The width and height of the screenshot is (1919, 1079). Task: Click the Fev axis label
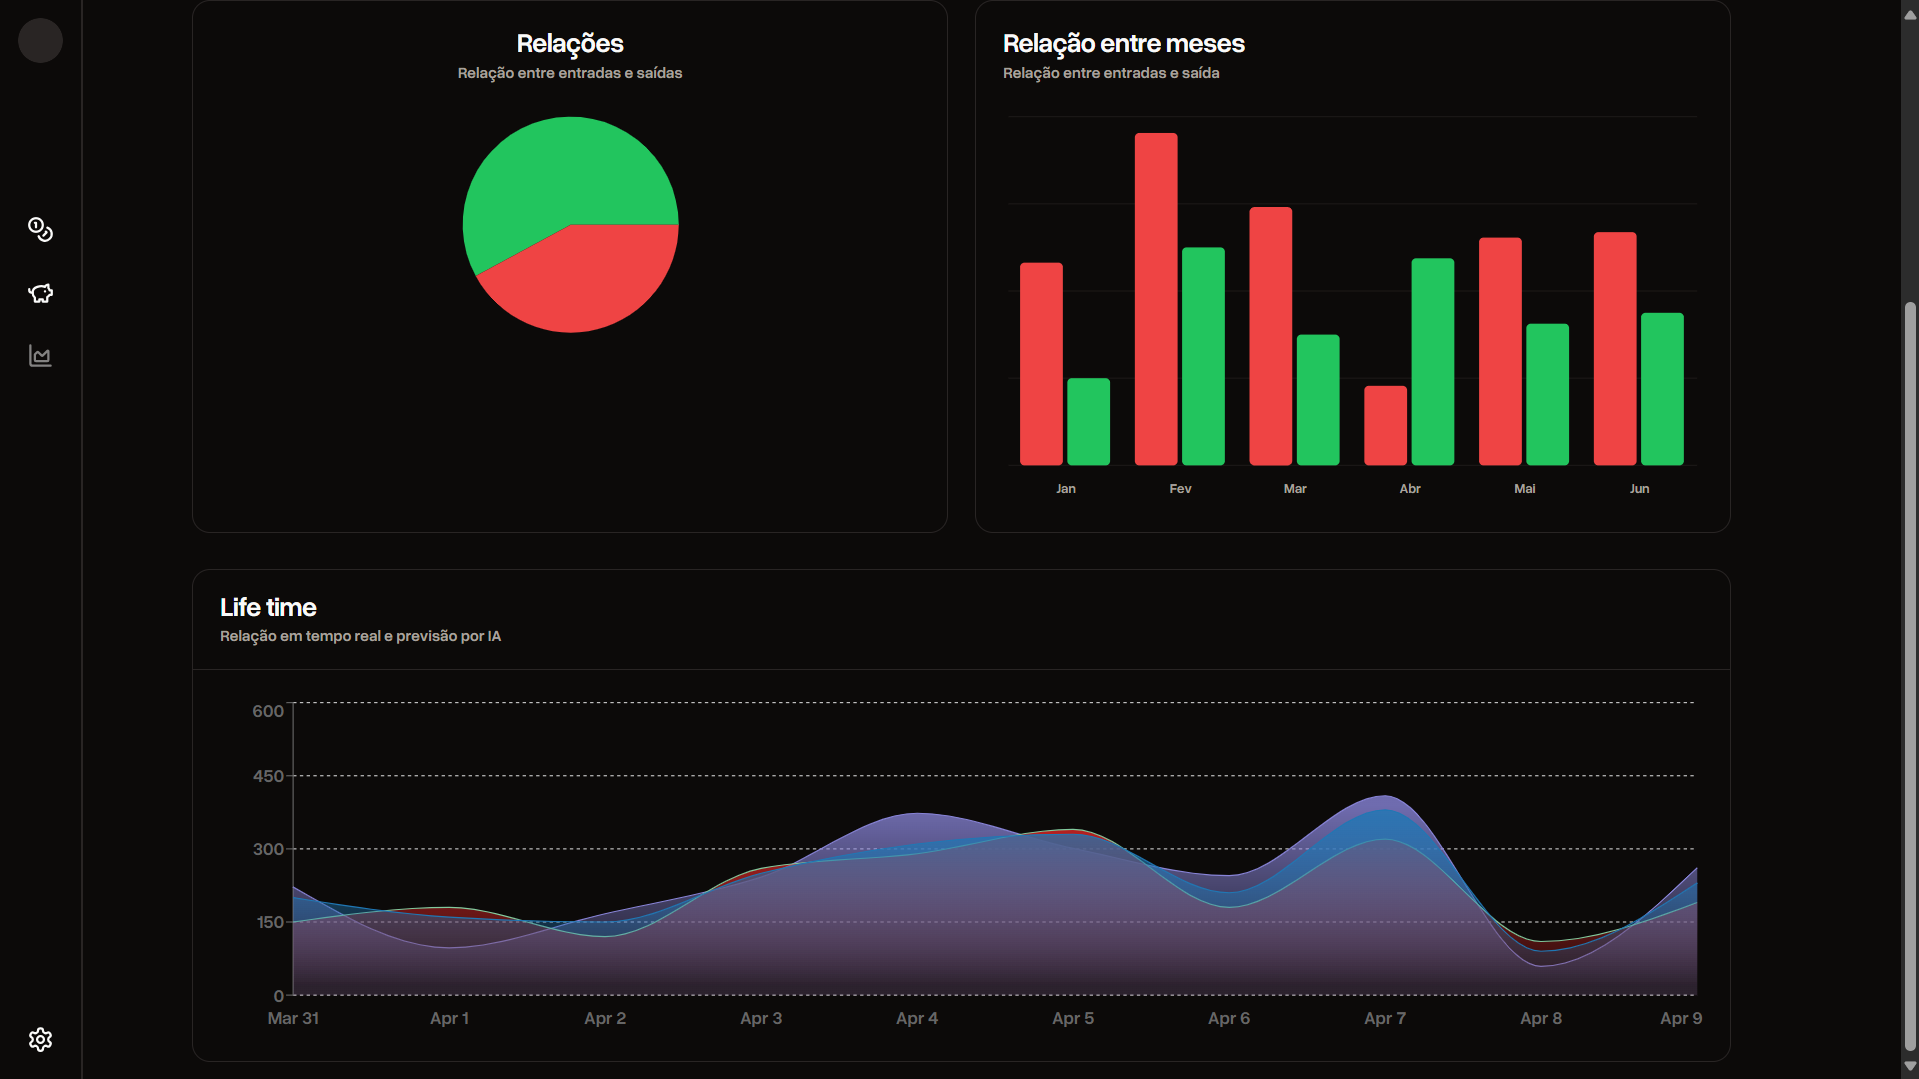[x=1180, y=489]
